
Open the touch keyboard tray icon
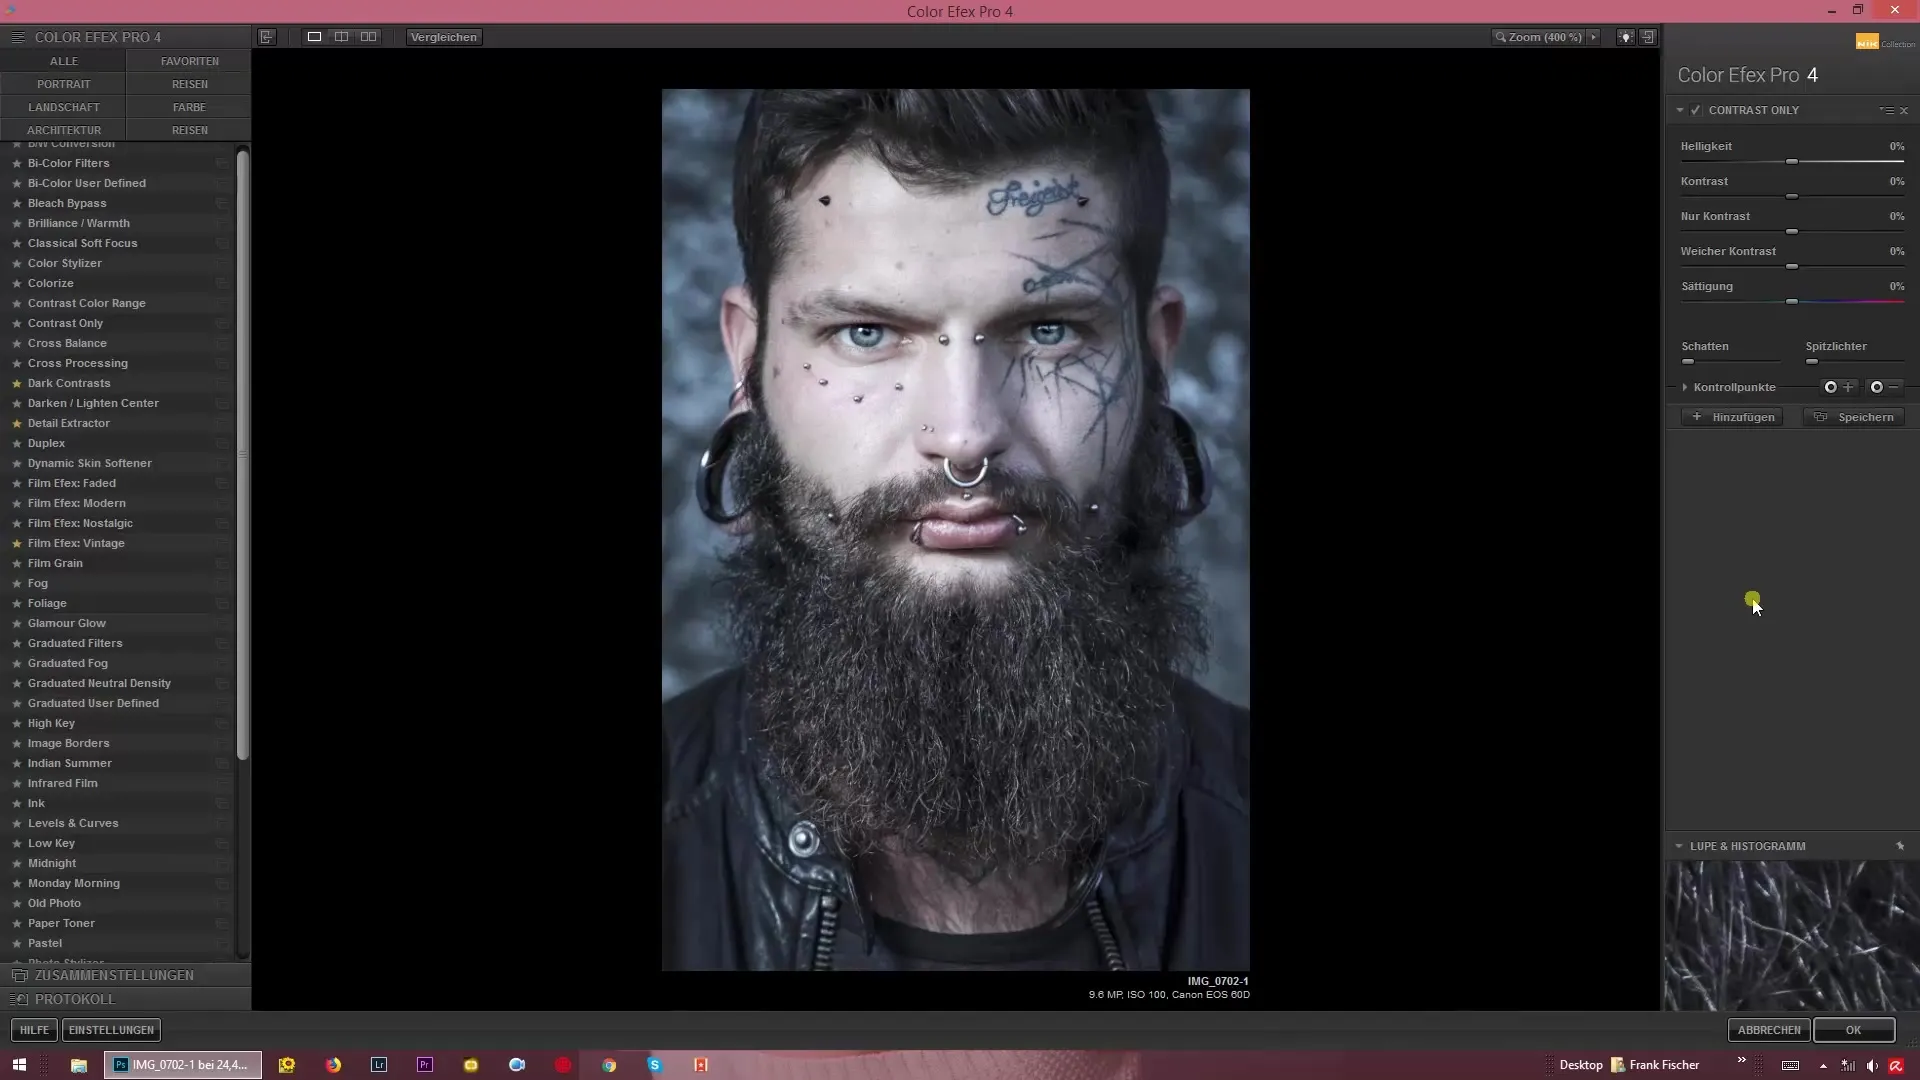coord(1790,1066)
